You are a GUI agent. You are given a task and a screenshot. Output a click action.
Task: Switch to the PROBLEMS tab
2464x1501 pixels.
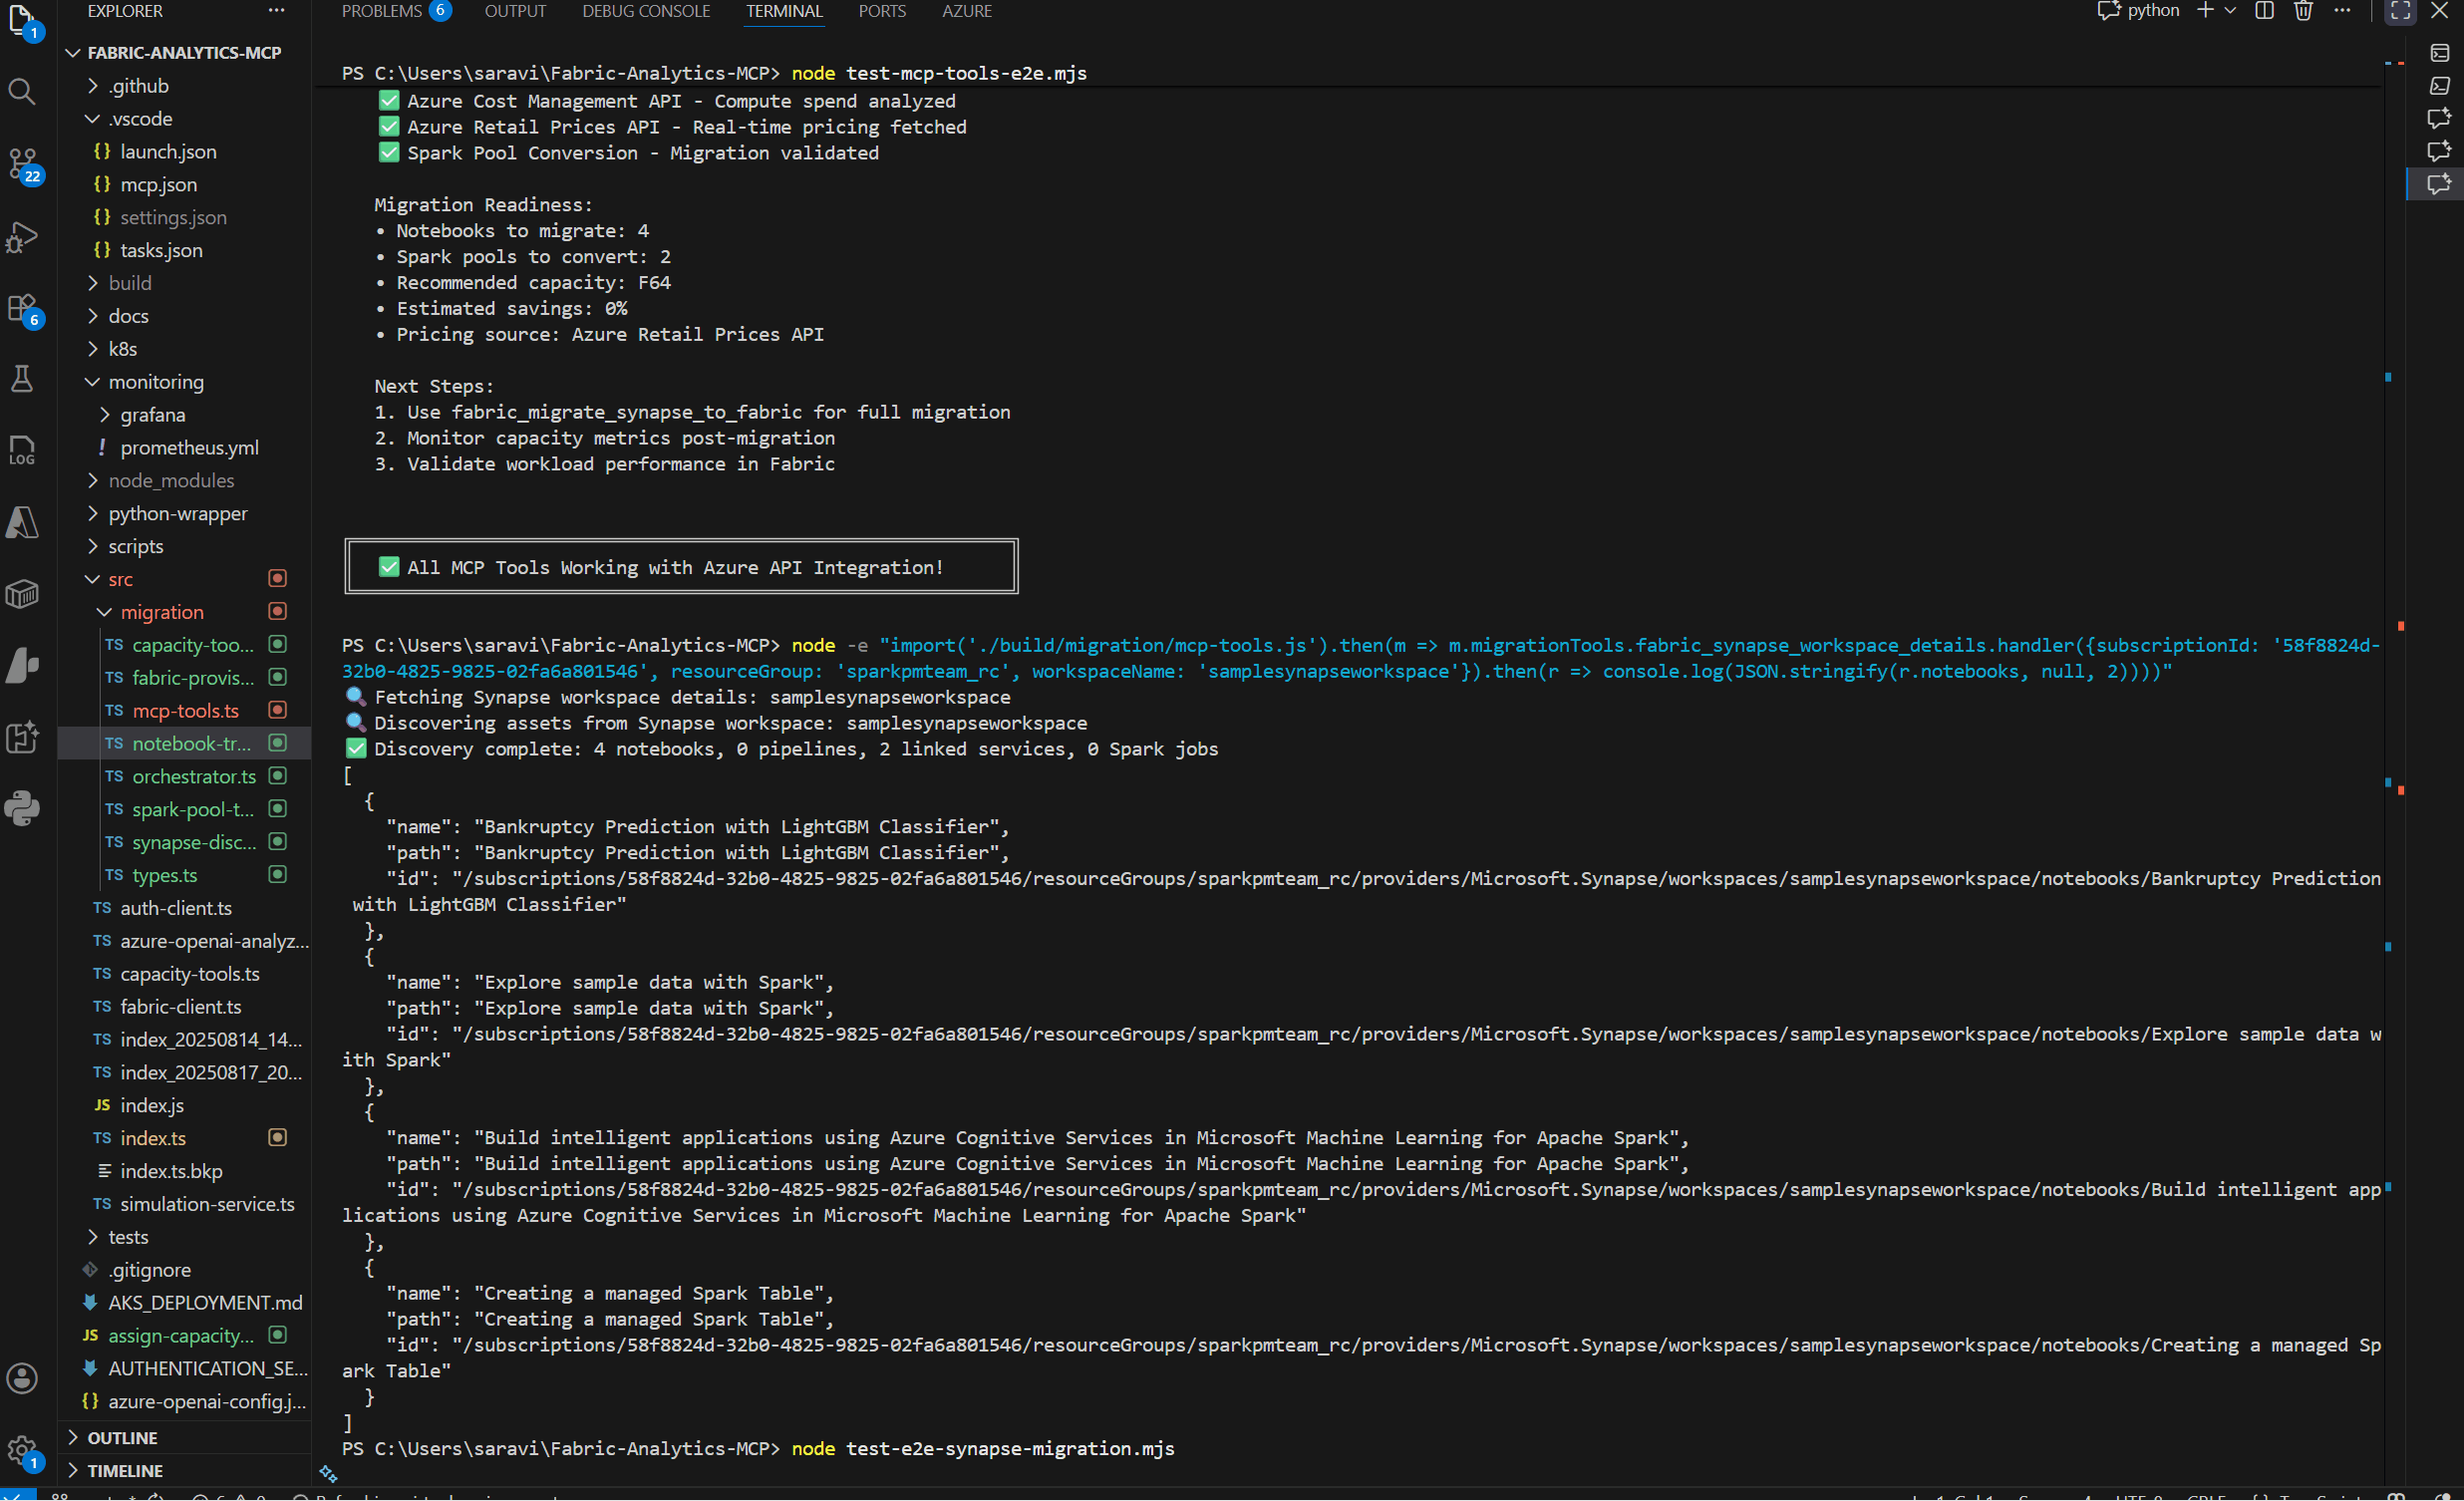(x=381, y=11)
